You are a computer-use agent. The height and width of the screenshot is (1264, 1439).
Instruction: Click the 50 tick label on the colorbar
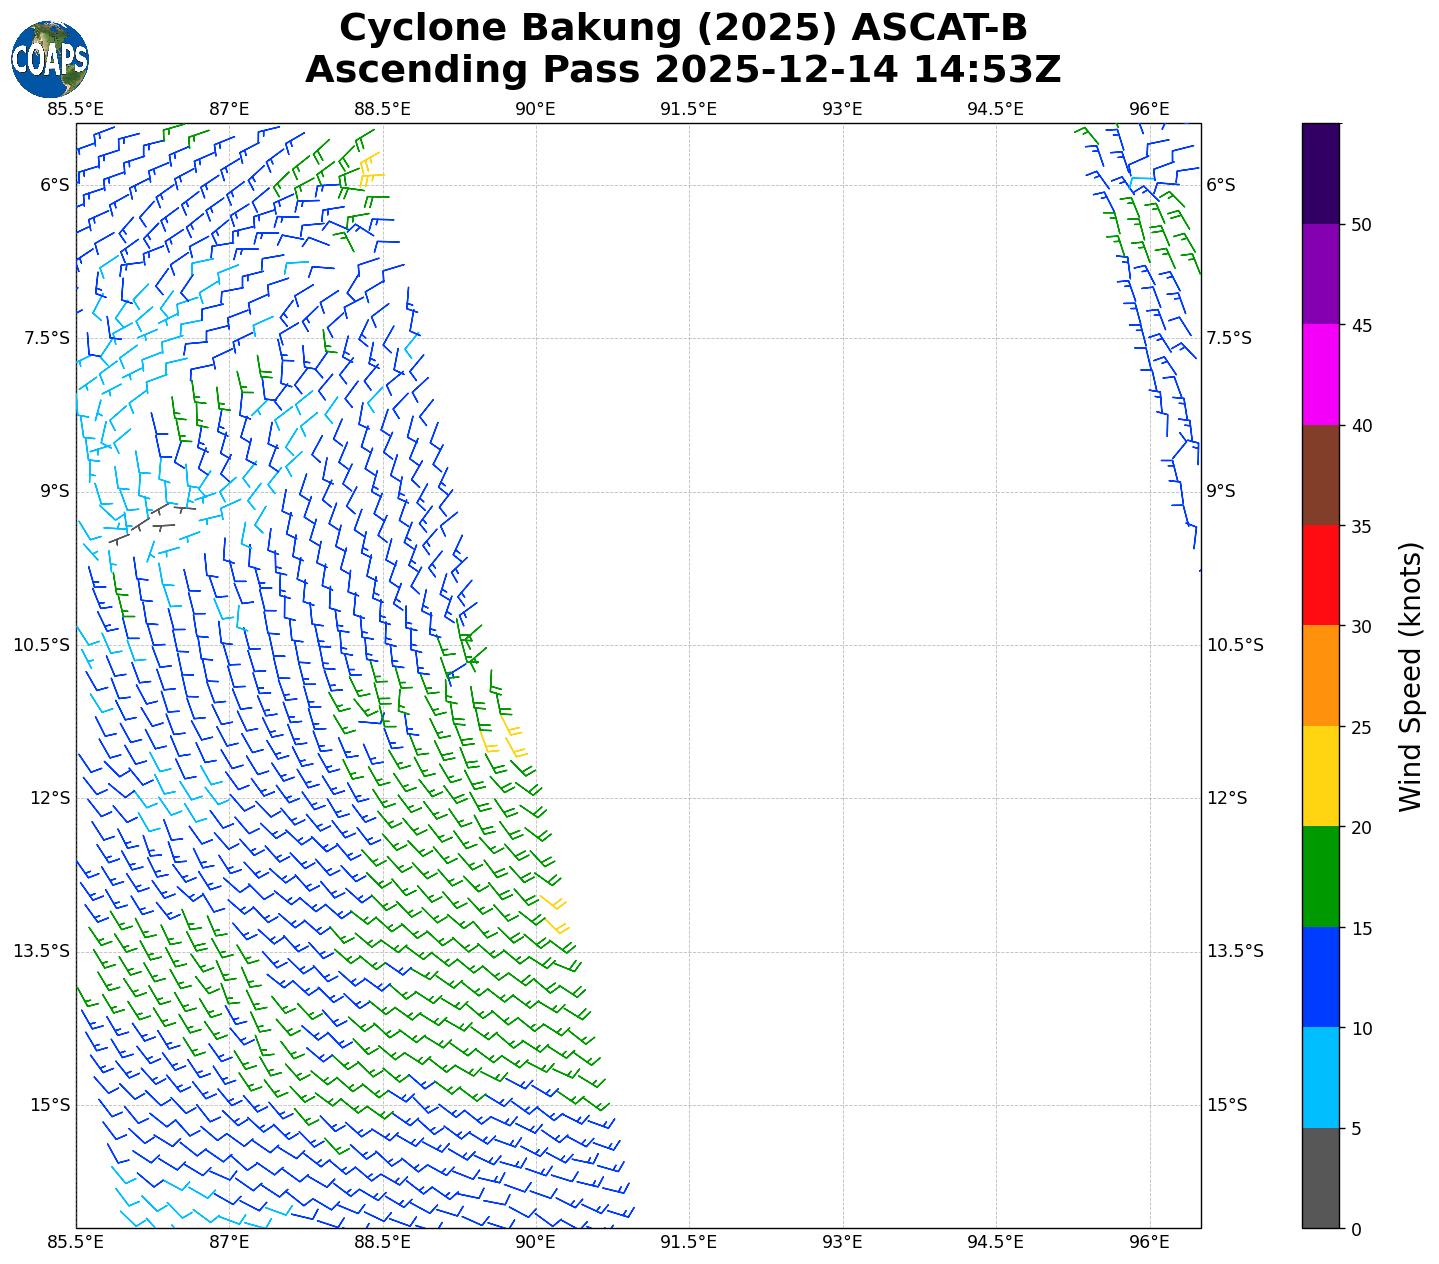pyautogui.click(x=1360, y=224)
